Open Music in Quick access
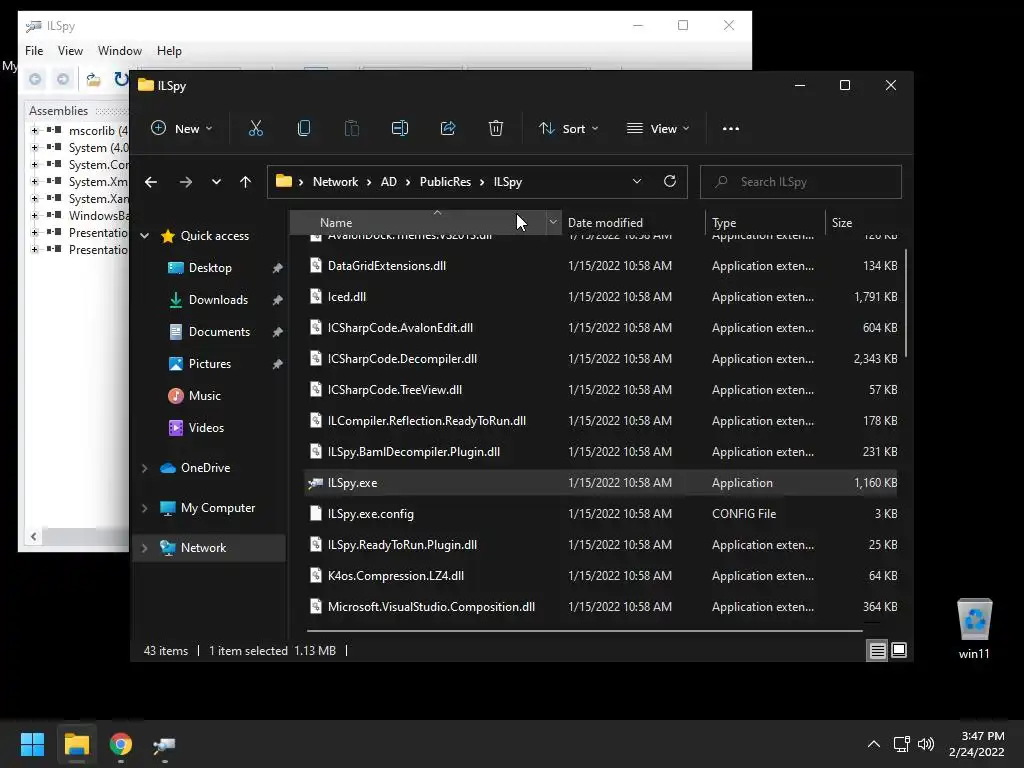The height and width of the screenshot is (768, 1024). click(204, 396)
